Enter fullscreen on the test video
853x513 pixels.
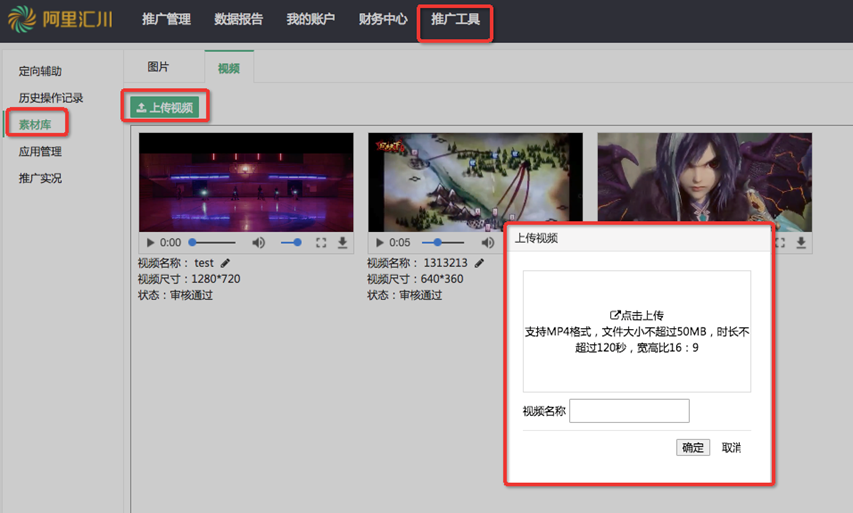(x=321, y=243)
